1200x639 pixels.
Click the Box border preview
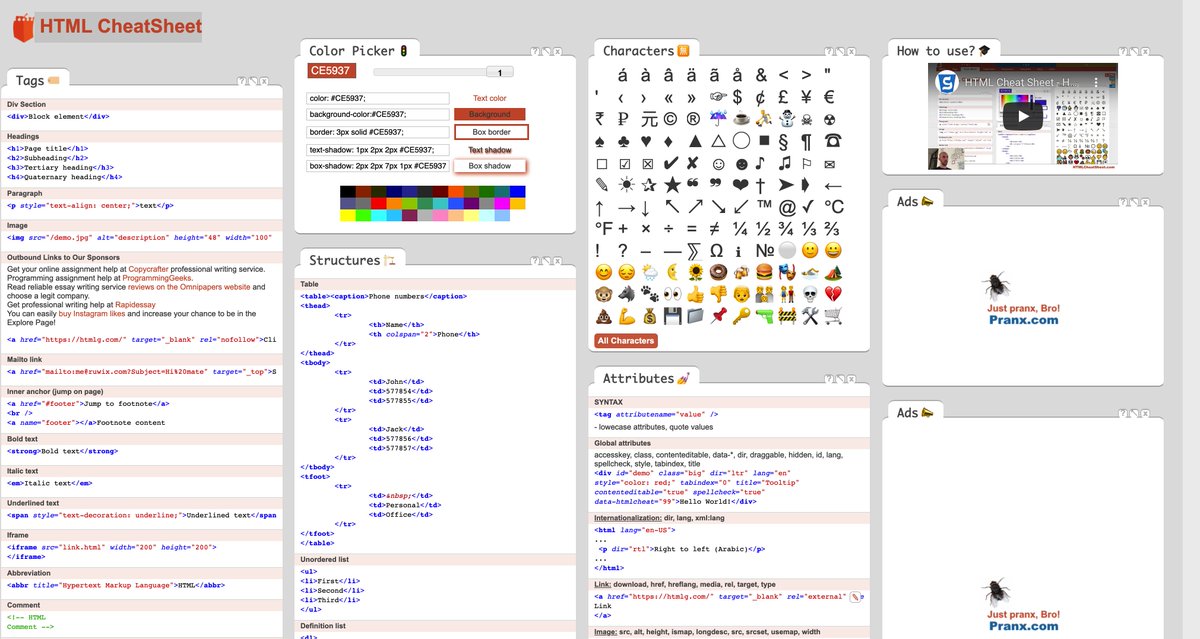click(490, 132)
